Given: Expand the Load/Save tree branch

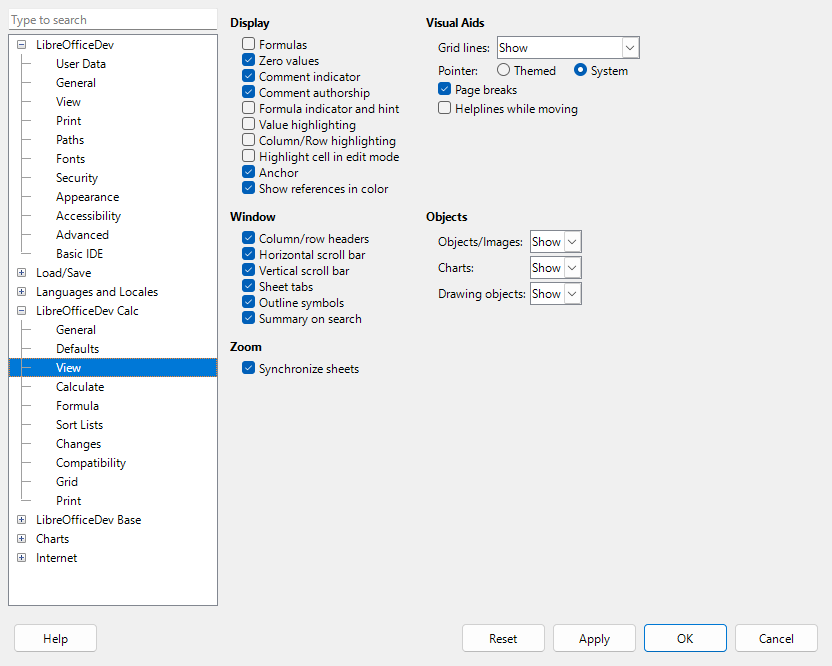Looking at the screenshot, I should click(21, 272).
